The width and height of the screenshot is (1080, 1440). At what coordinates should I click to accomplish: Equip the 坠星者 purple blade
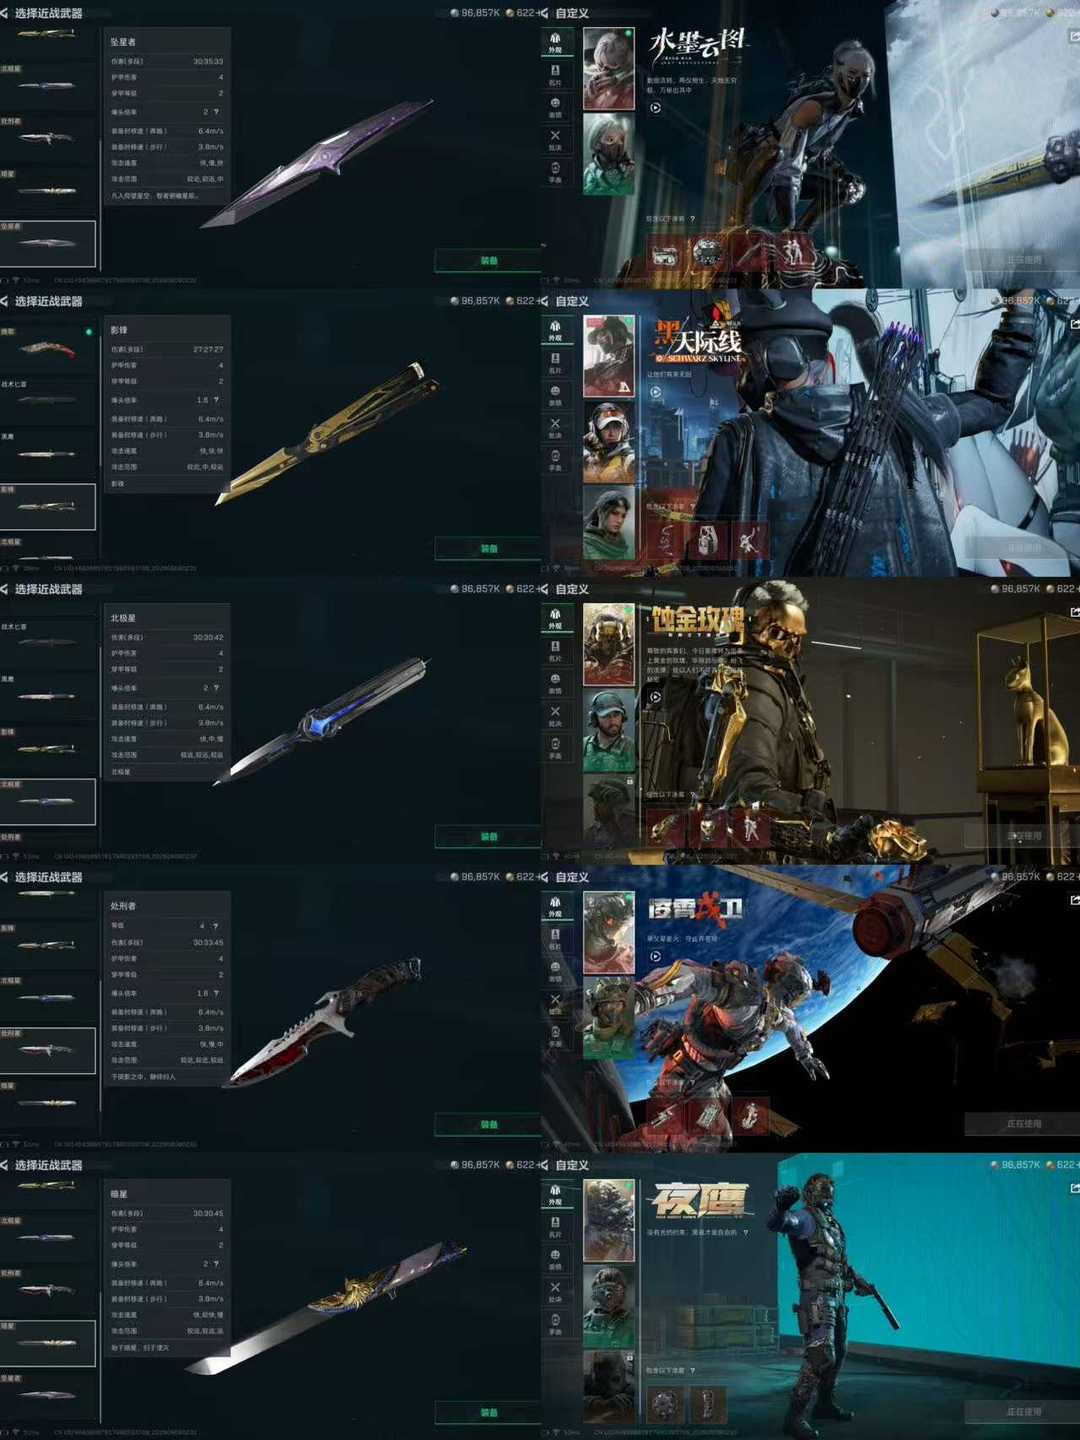[x=488, y=261]
